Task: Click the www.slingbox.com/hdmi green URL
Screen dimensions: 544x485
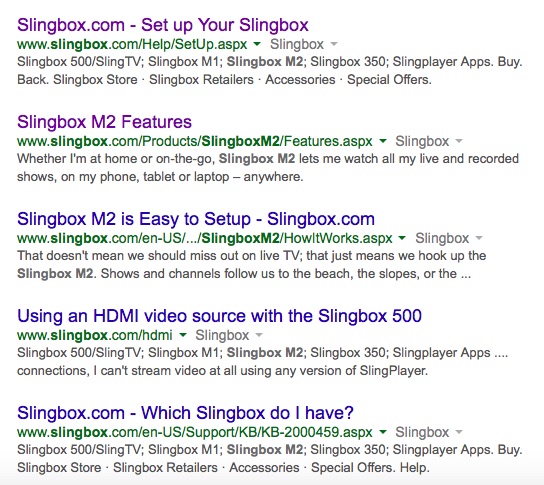Action: coord(95,335)
